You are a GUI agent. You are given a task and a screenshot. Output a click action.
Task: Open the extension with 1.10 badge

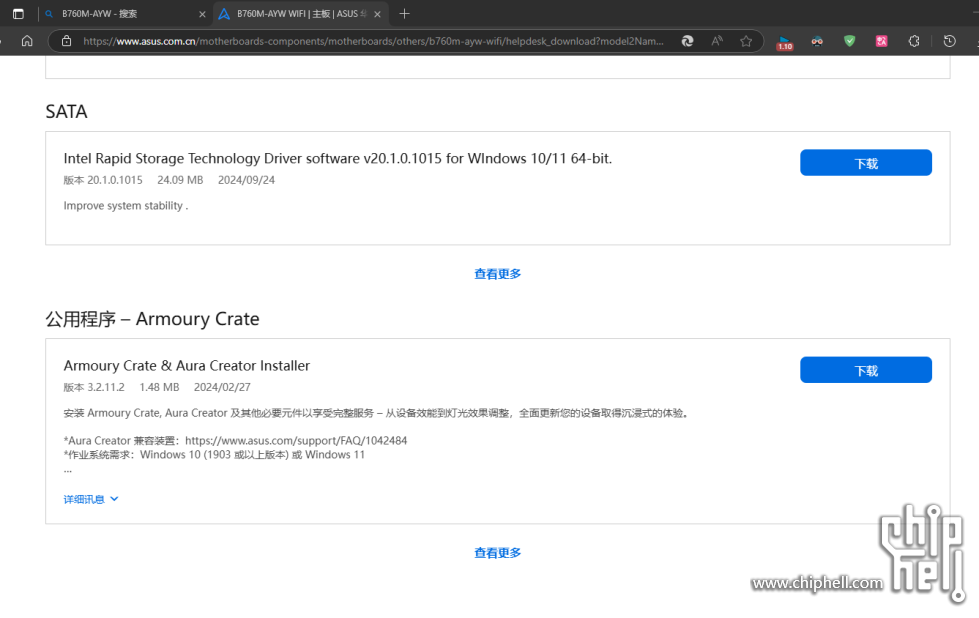785,42
